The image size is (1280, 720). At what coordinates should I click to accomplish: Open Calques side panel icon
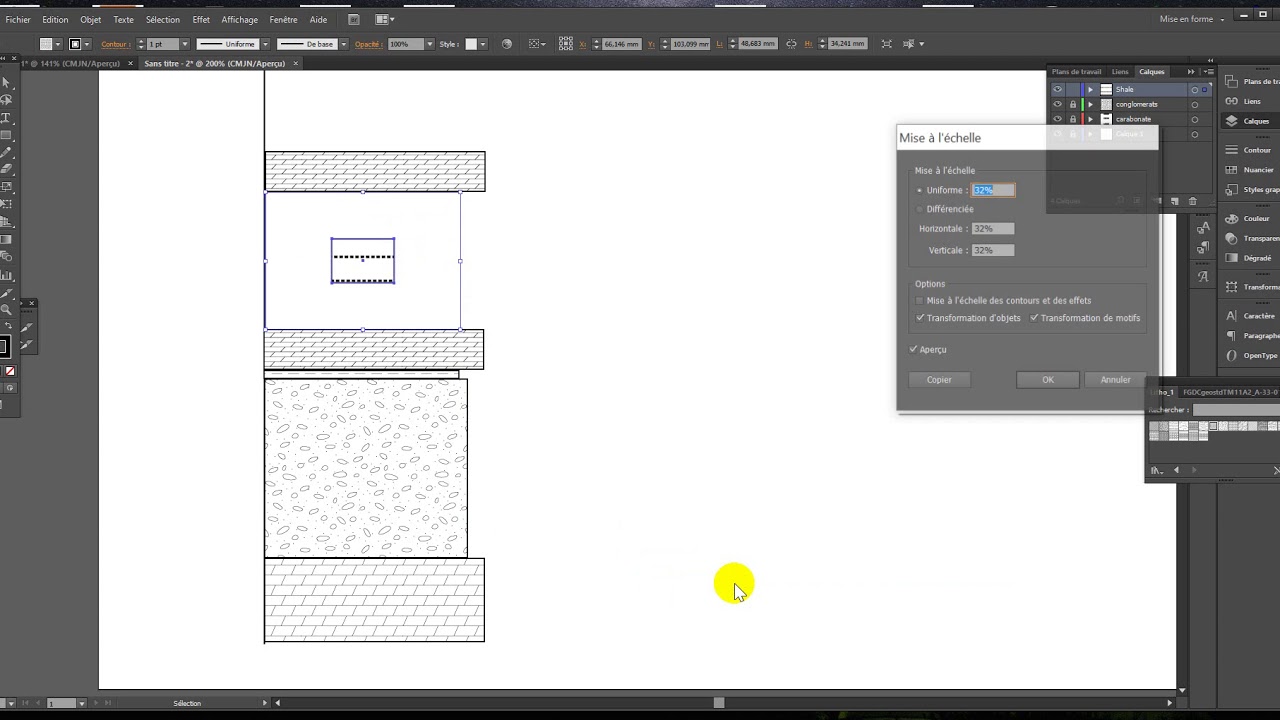click(1248, 121)
